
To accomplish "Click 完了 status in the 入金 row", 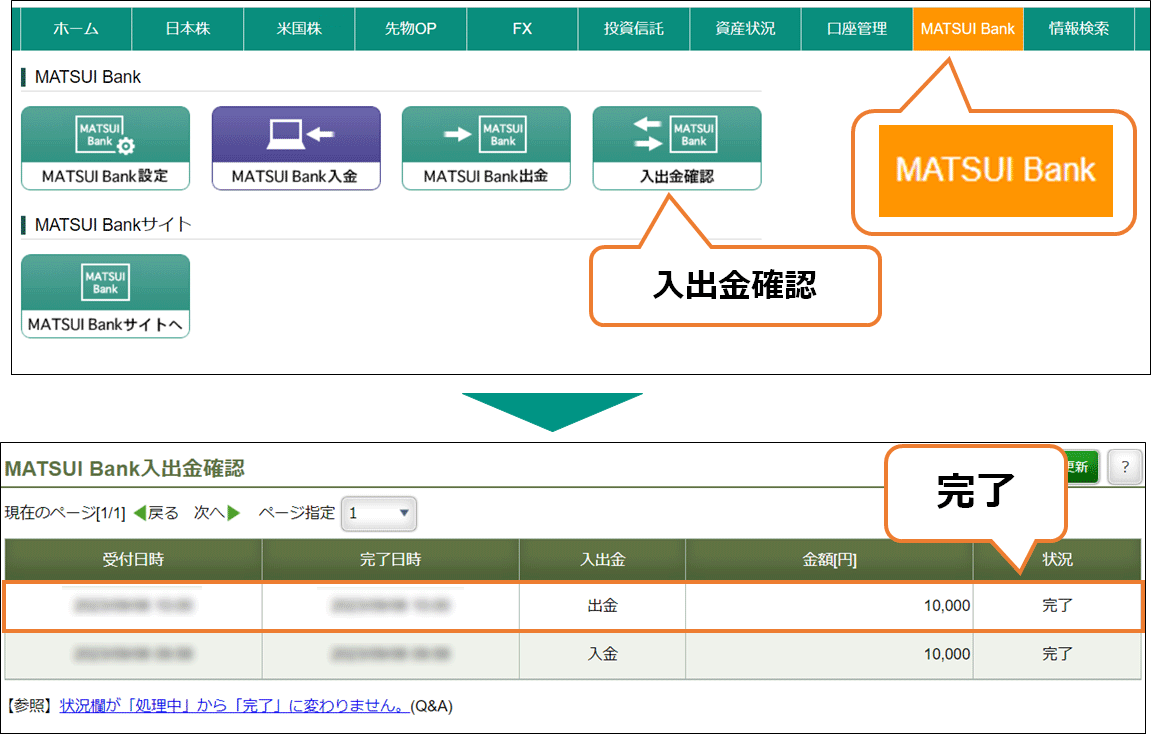I will [x=1058, y=655].
